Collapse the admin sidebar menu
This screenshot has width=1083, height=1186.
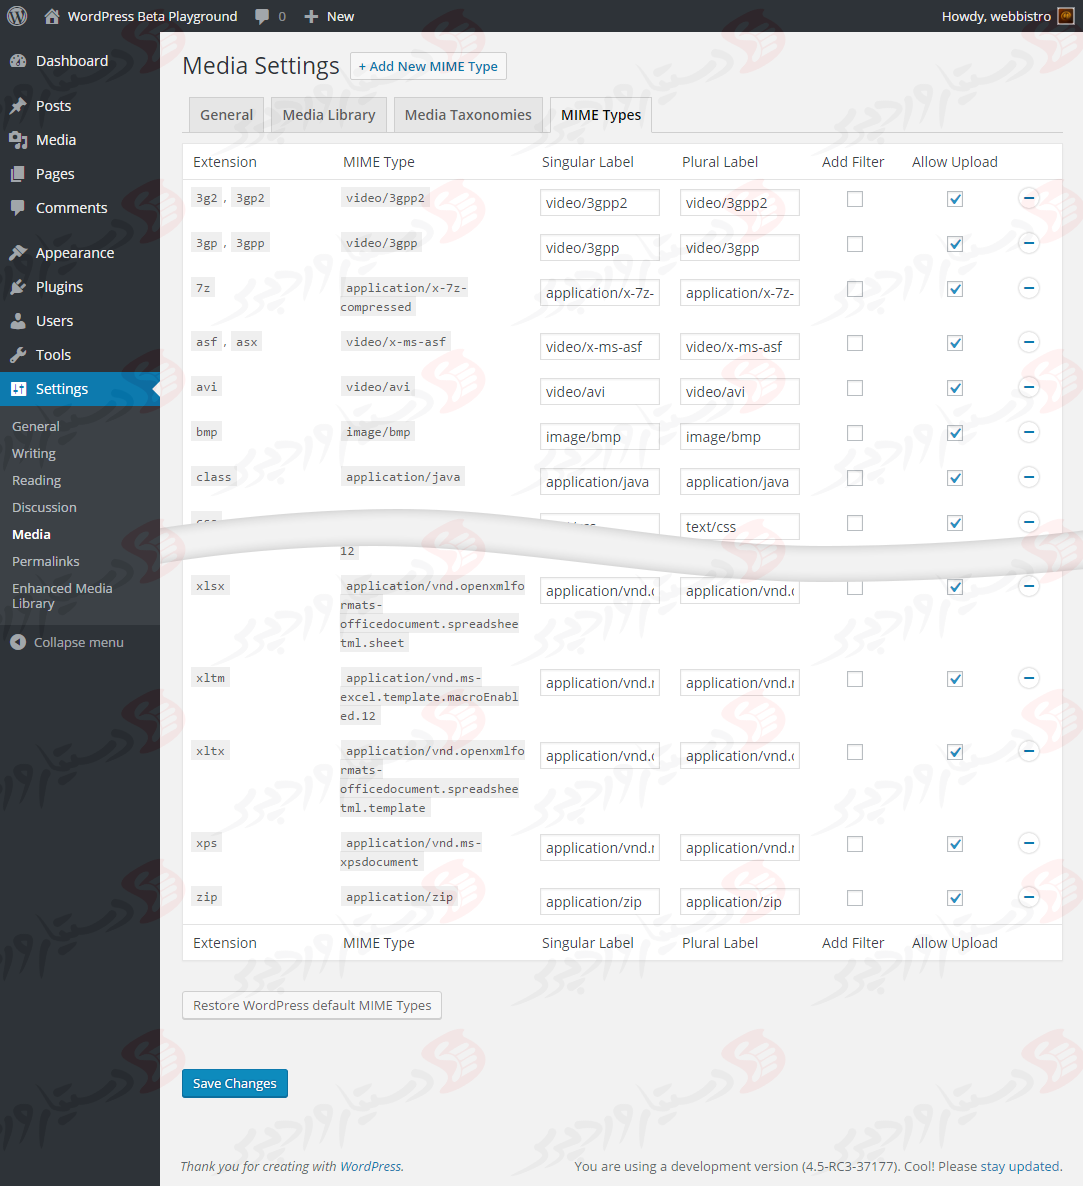(x=67, y=642)
